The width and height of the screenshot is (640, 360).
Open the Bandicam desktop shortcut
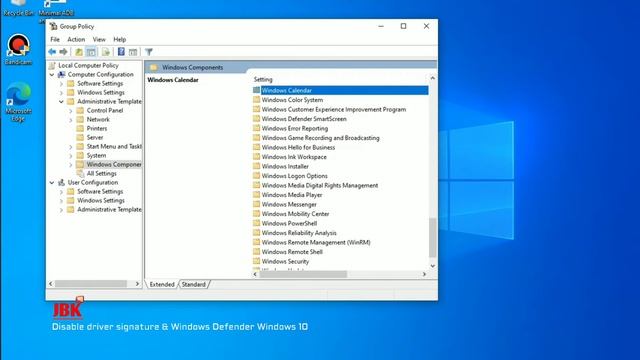18,49
